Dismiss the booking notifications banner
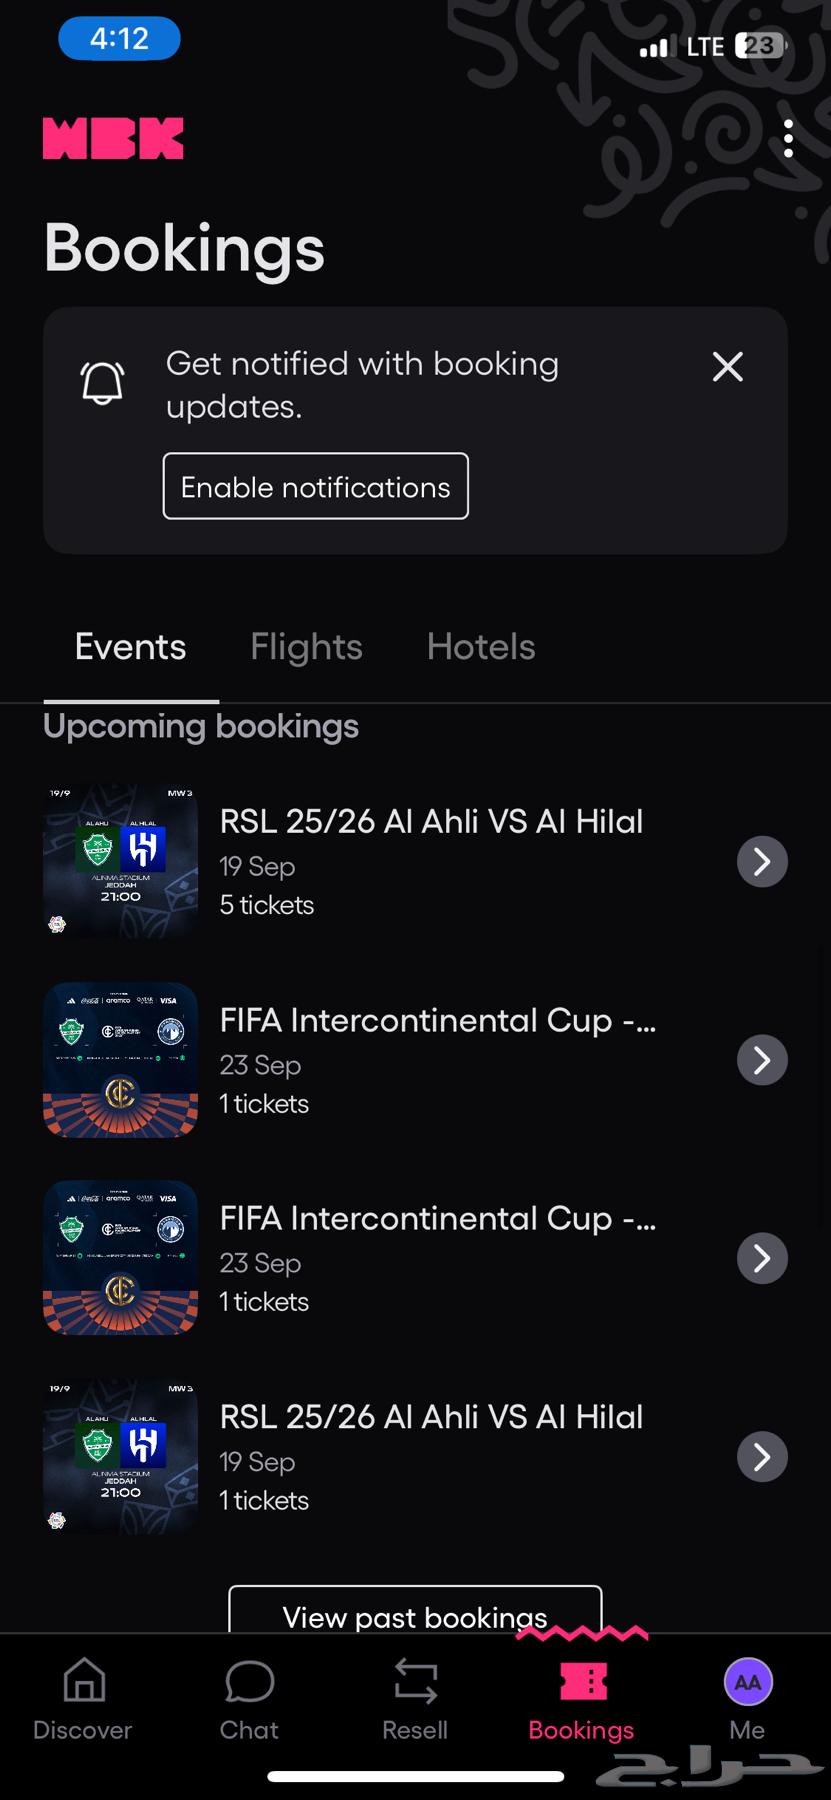831x1800 pixels. tap(727, 367)
